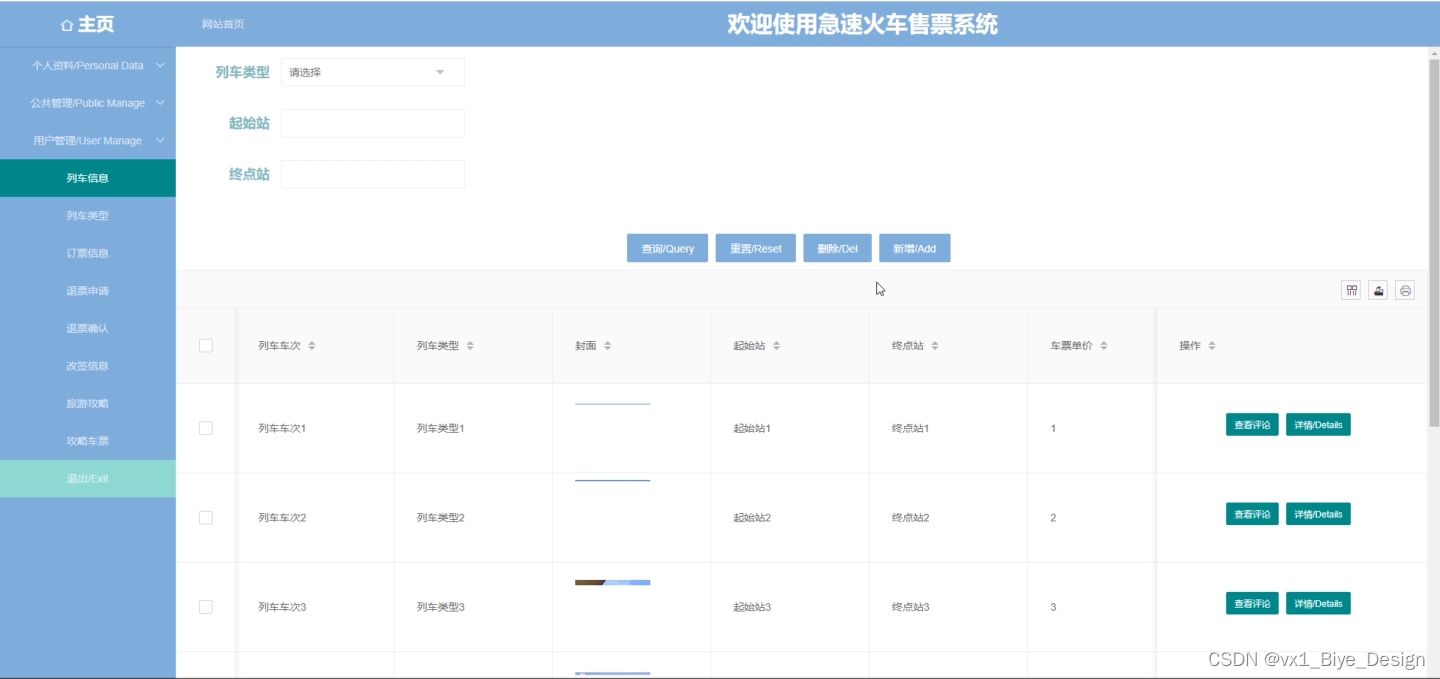Viewport: 1440px width, 679px height.
Task: Open 订票信息 sidebar item
Action: pos(88,253)
